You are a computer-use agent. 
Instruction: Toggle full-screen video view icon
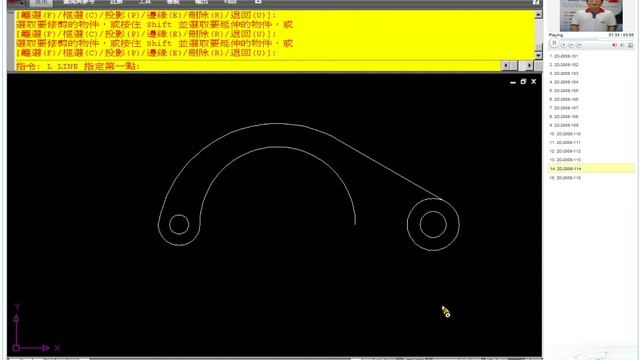[631, 45]
